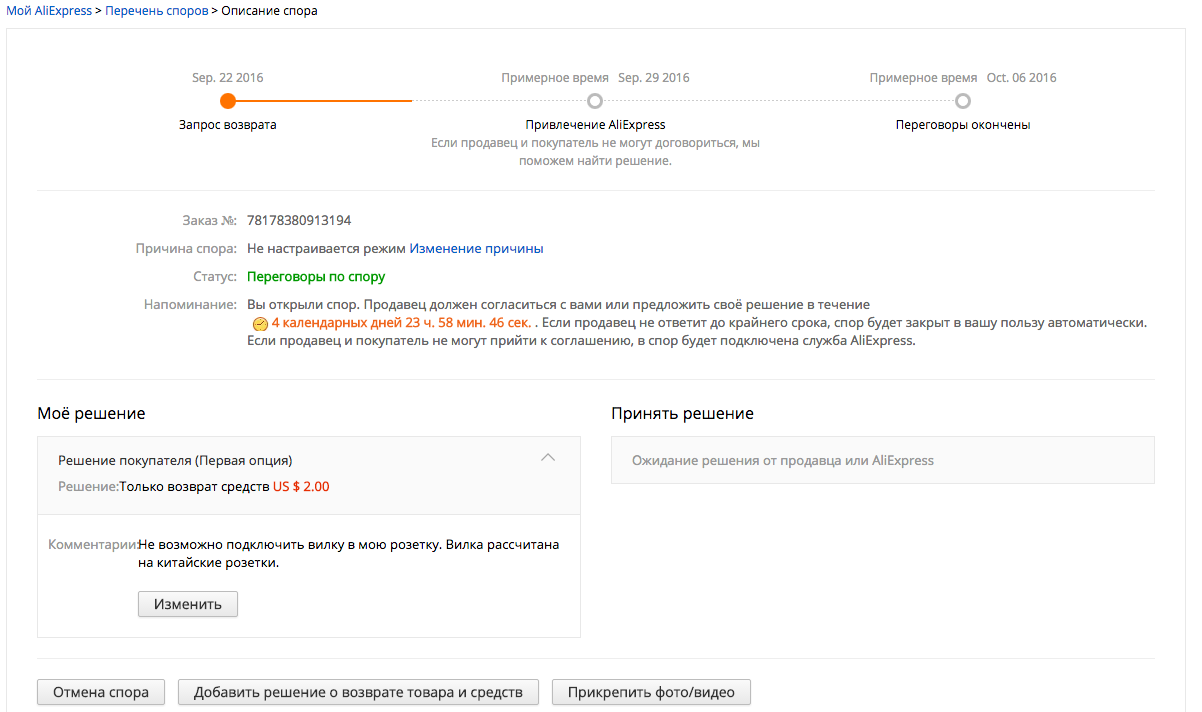Screen dimensions: 1202x712
Task: Click 'Изменение причины' link
Action: (476, 248)
